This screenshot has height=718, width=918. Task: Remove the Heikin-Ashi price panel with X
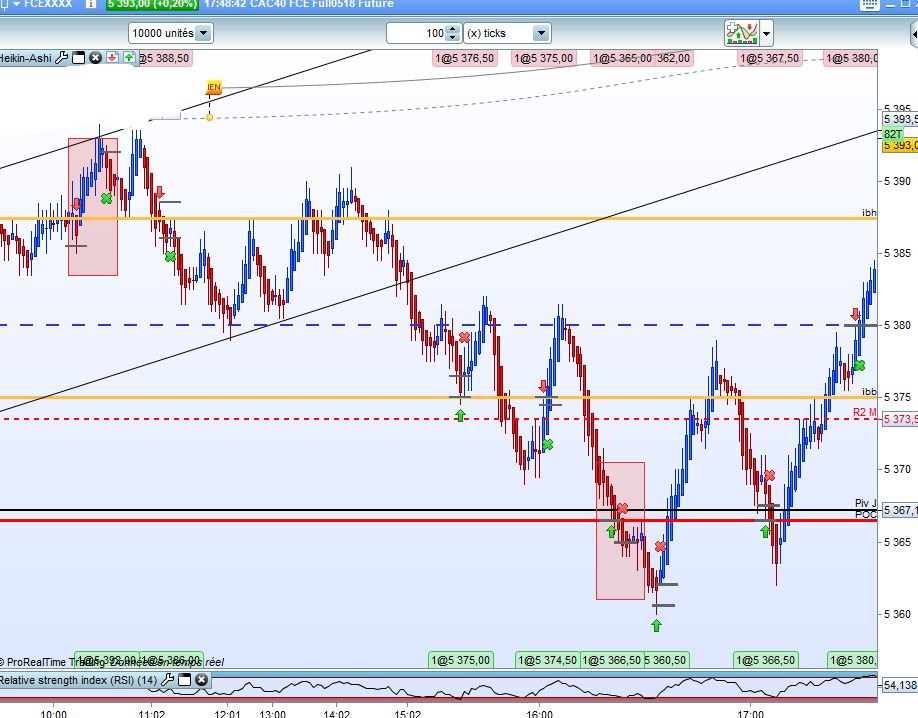click(x=95, y=58)
